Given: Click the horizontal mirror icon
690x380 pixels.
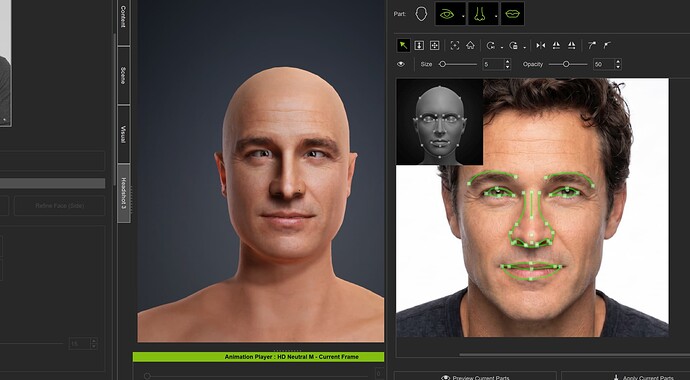Looking at the screenshot, I should point(541,45).
